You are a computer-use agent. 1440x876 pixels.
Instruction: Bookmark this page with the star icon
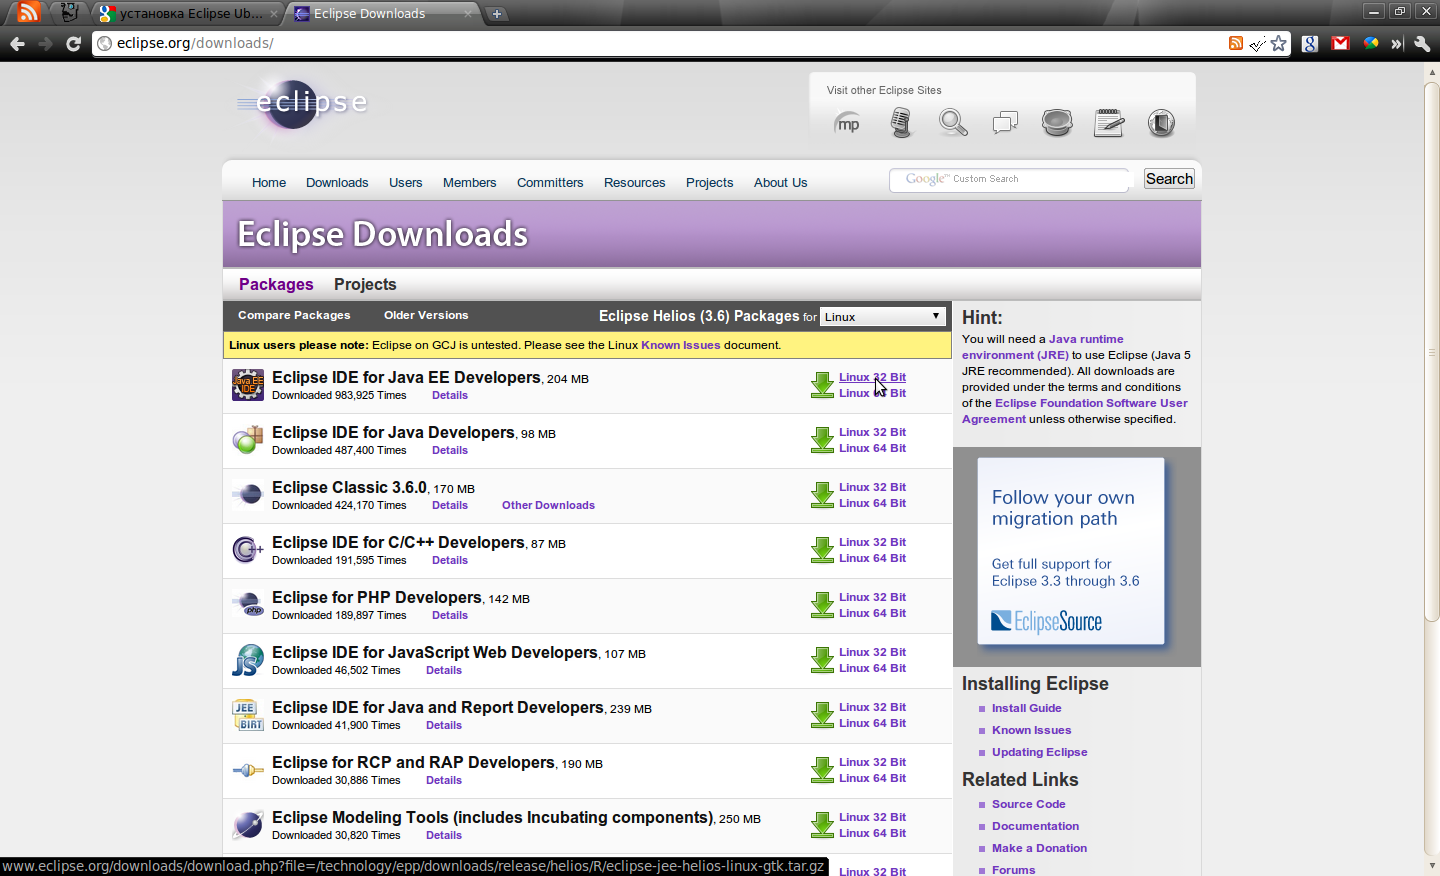tap(1278, 43)
